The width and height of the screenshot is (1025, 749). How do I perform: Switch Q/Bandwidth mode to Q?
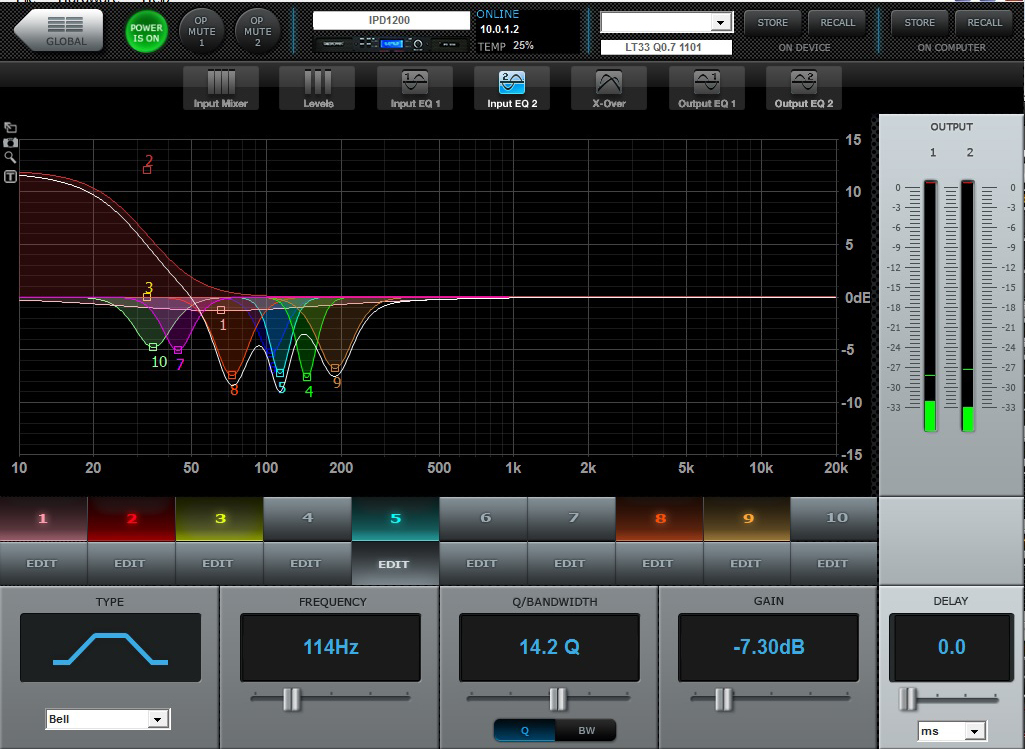click(x=524, y=730)
